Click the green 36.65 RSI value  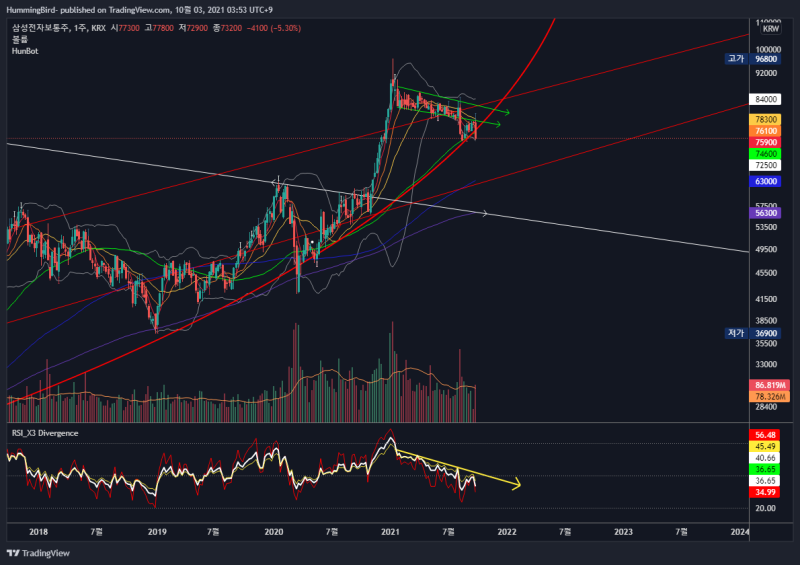(x=765, y=470)
